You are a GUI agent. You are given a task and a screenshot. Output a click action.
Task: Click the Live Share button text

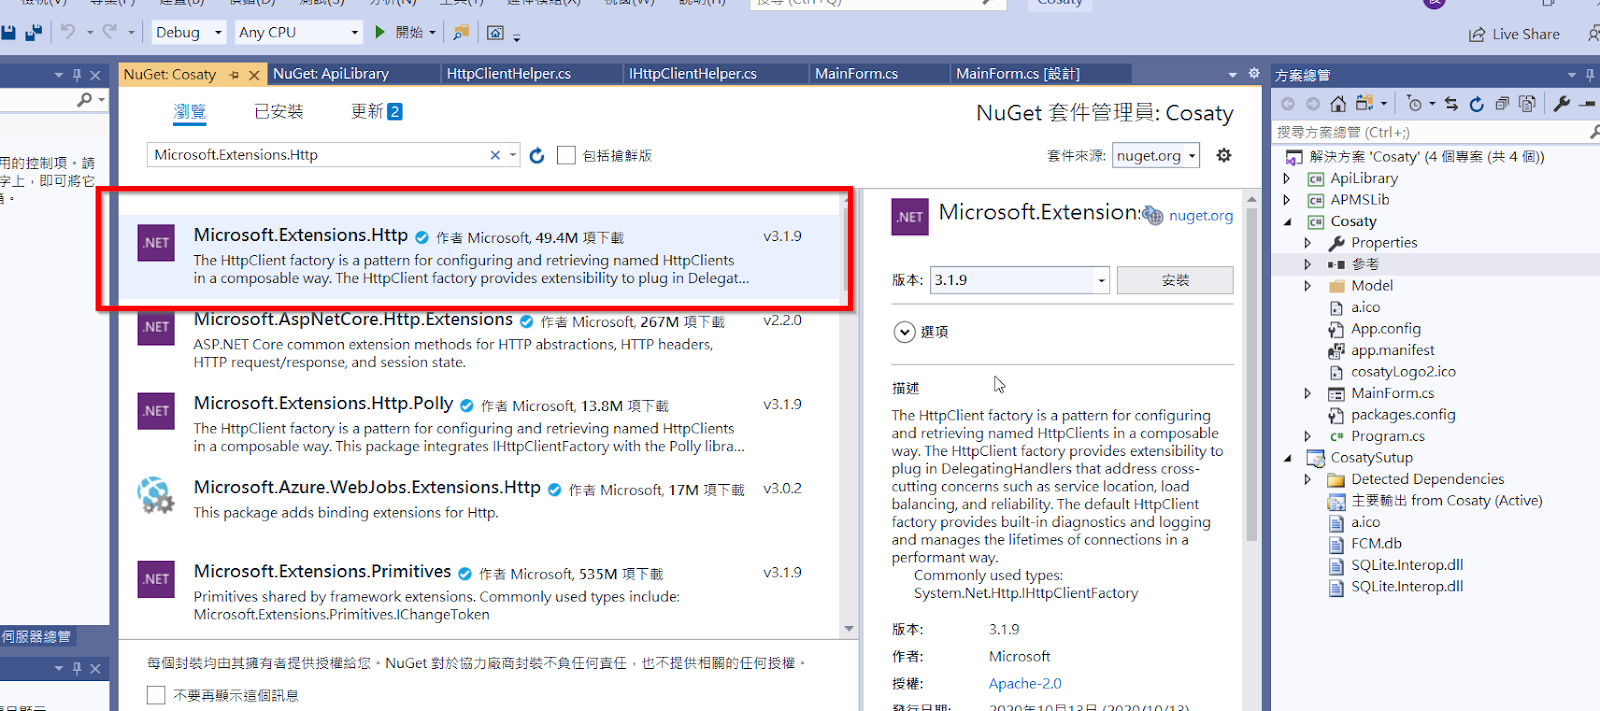tap(1526, 35)
